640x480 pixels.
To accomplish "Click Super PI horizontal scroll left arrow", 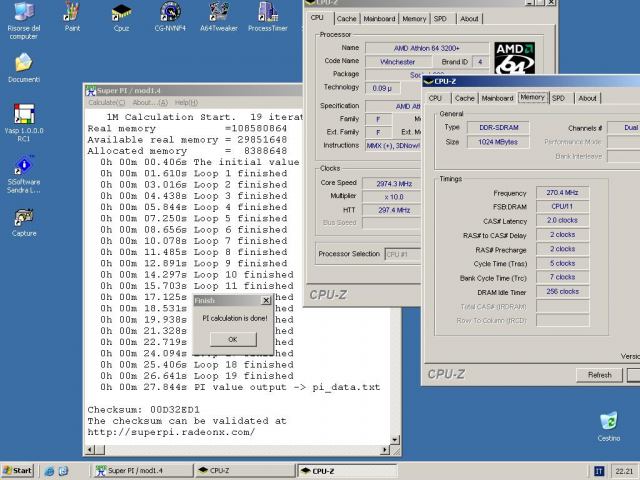I will pyautogui.click(x=91, y=450).
